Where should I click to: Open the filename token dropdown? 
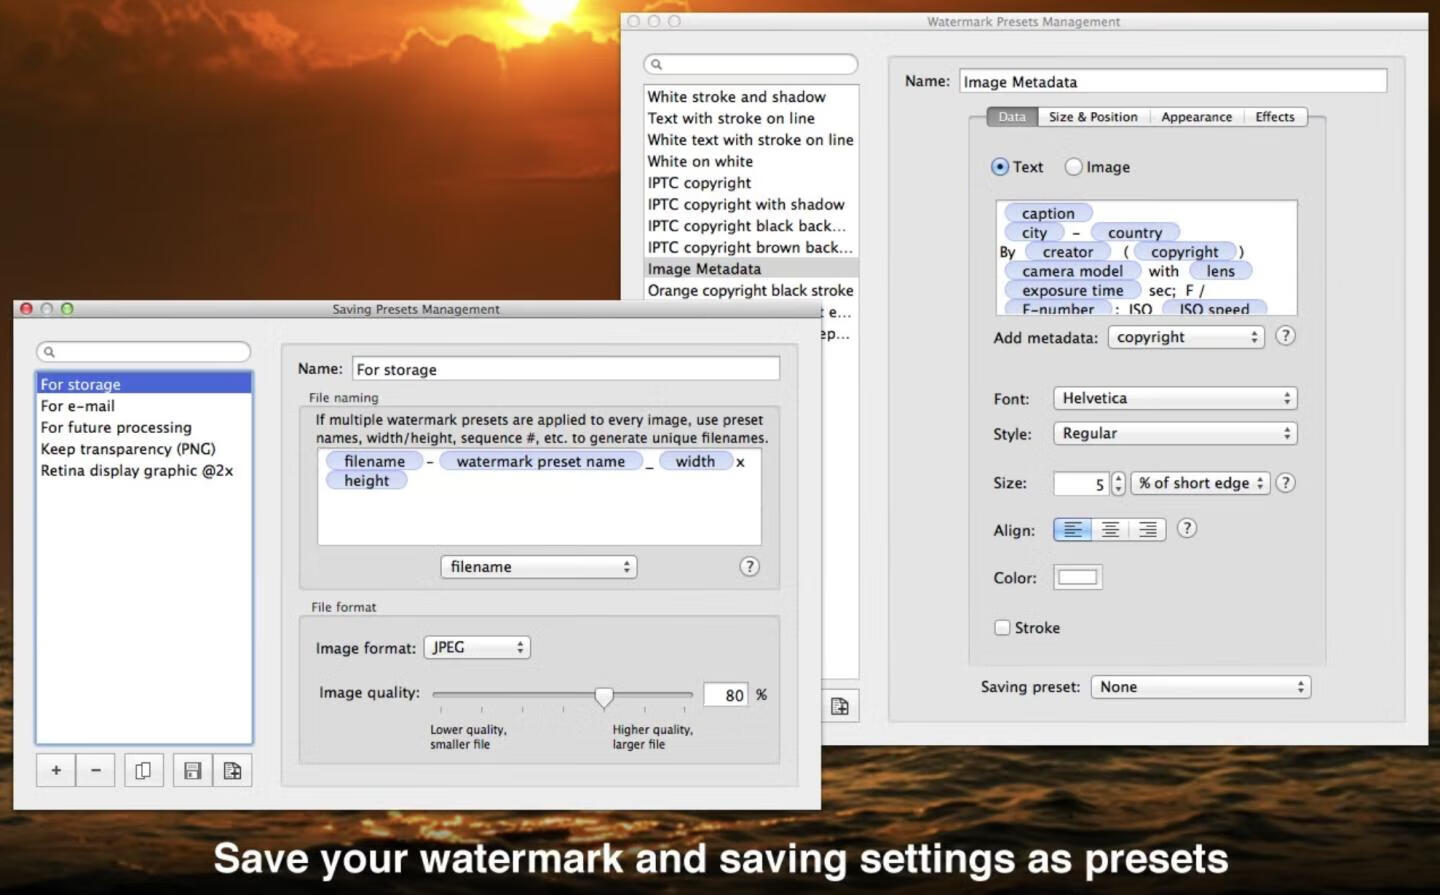pos(538,567)
